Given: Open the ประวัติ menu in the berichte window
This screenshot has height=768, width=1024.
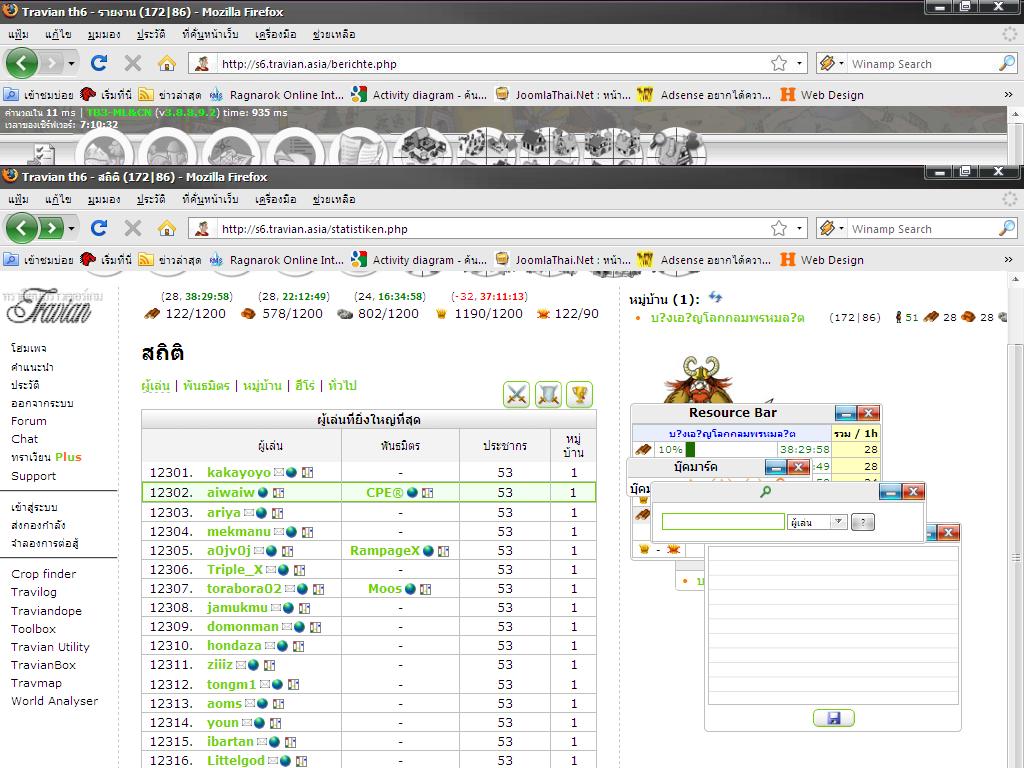Looking at the screenshot, I should [x=151, y=34].
